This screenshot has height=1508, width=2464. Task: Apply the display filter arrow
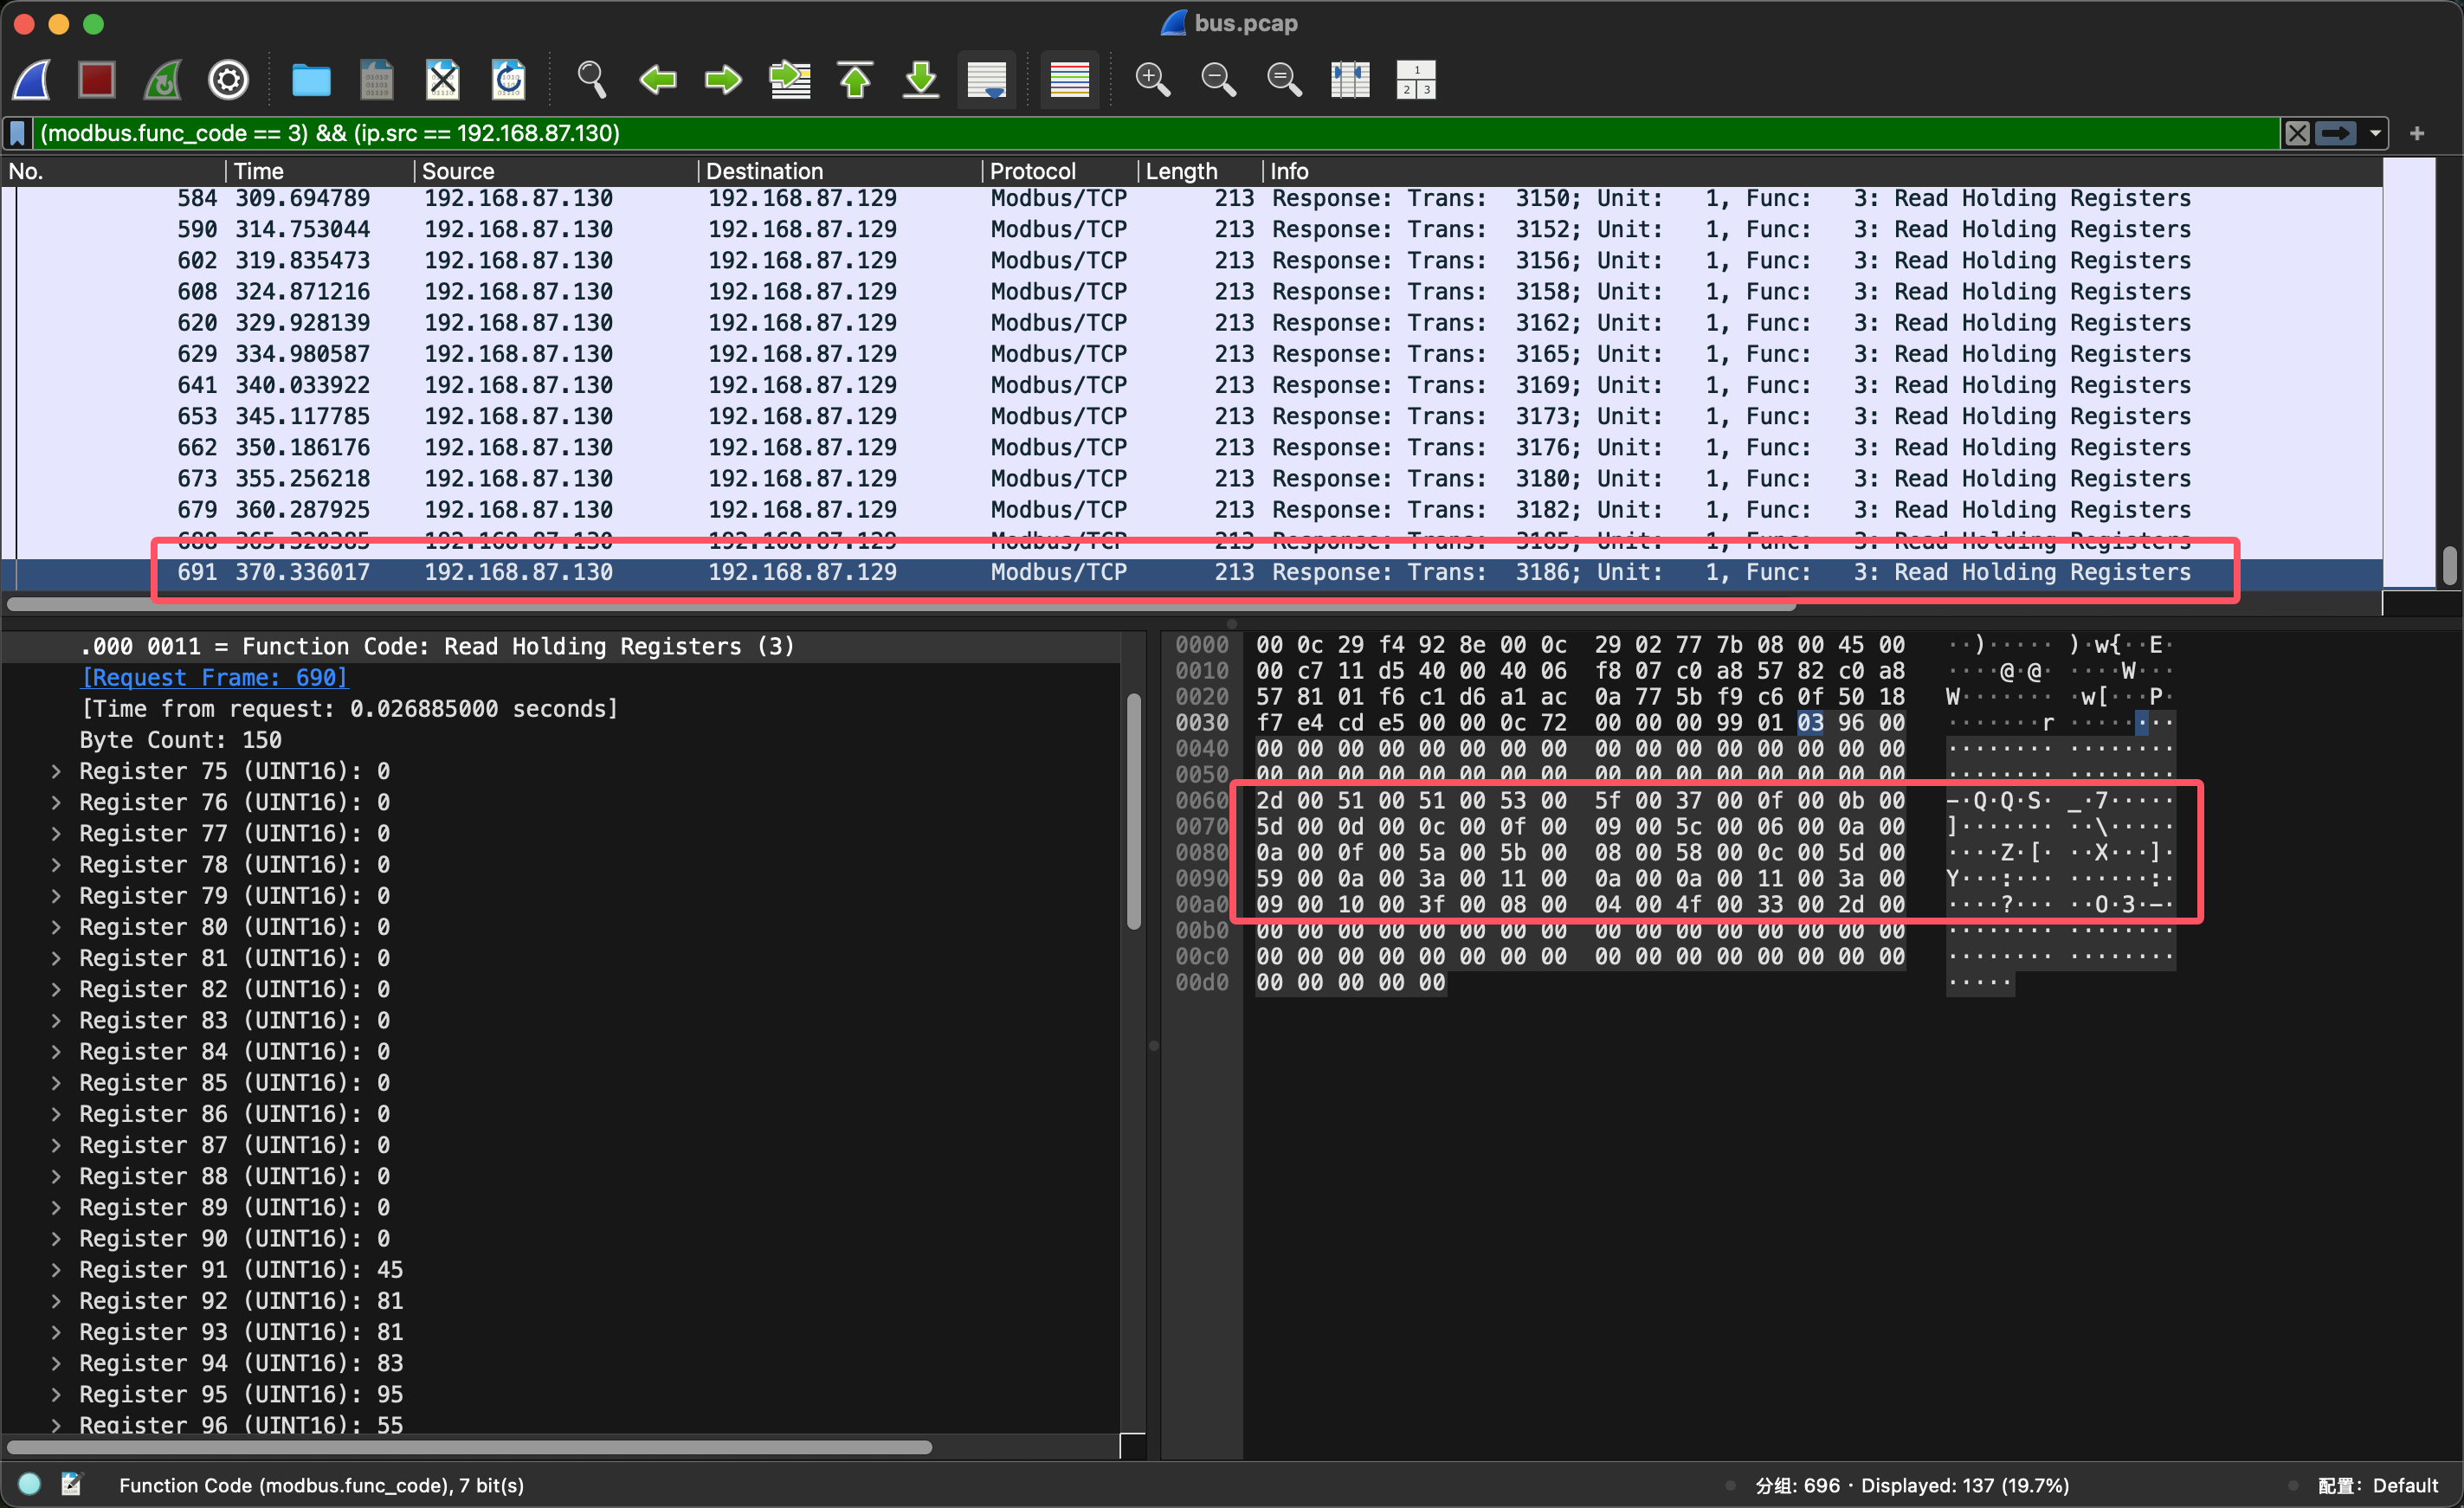[2335, 133]
